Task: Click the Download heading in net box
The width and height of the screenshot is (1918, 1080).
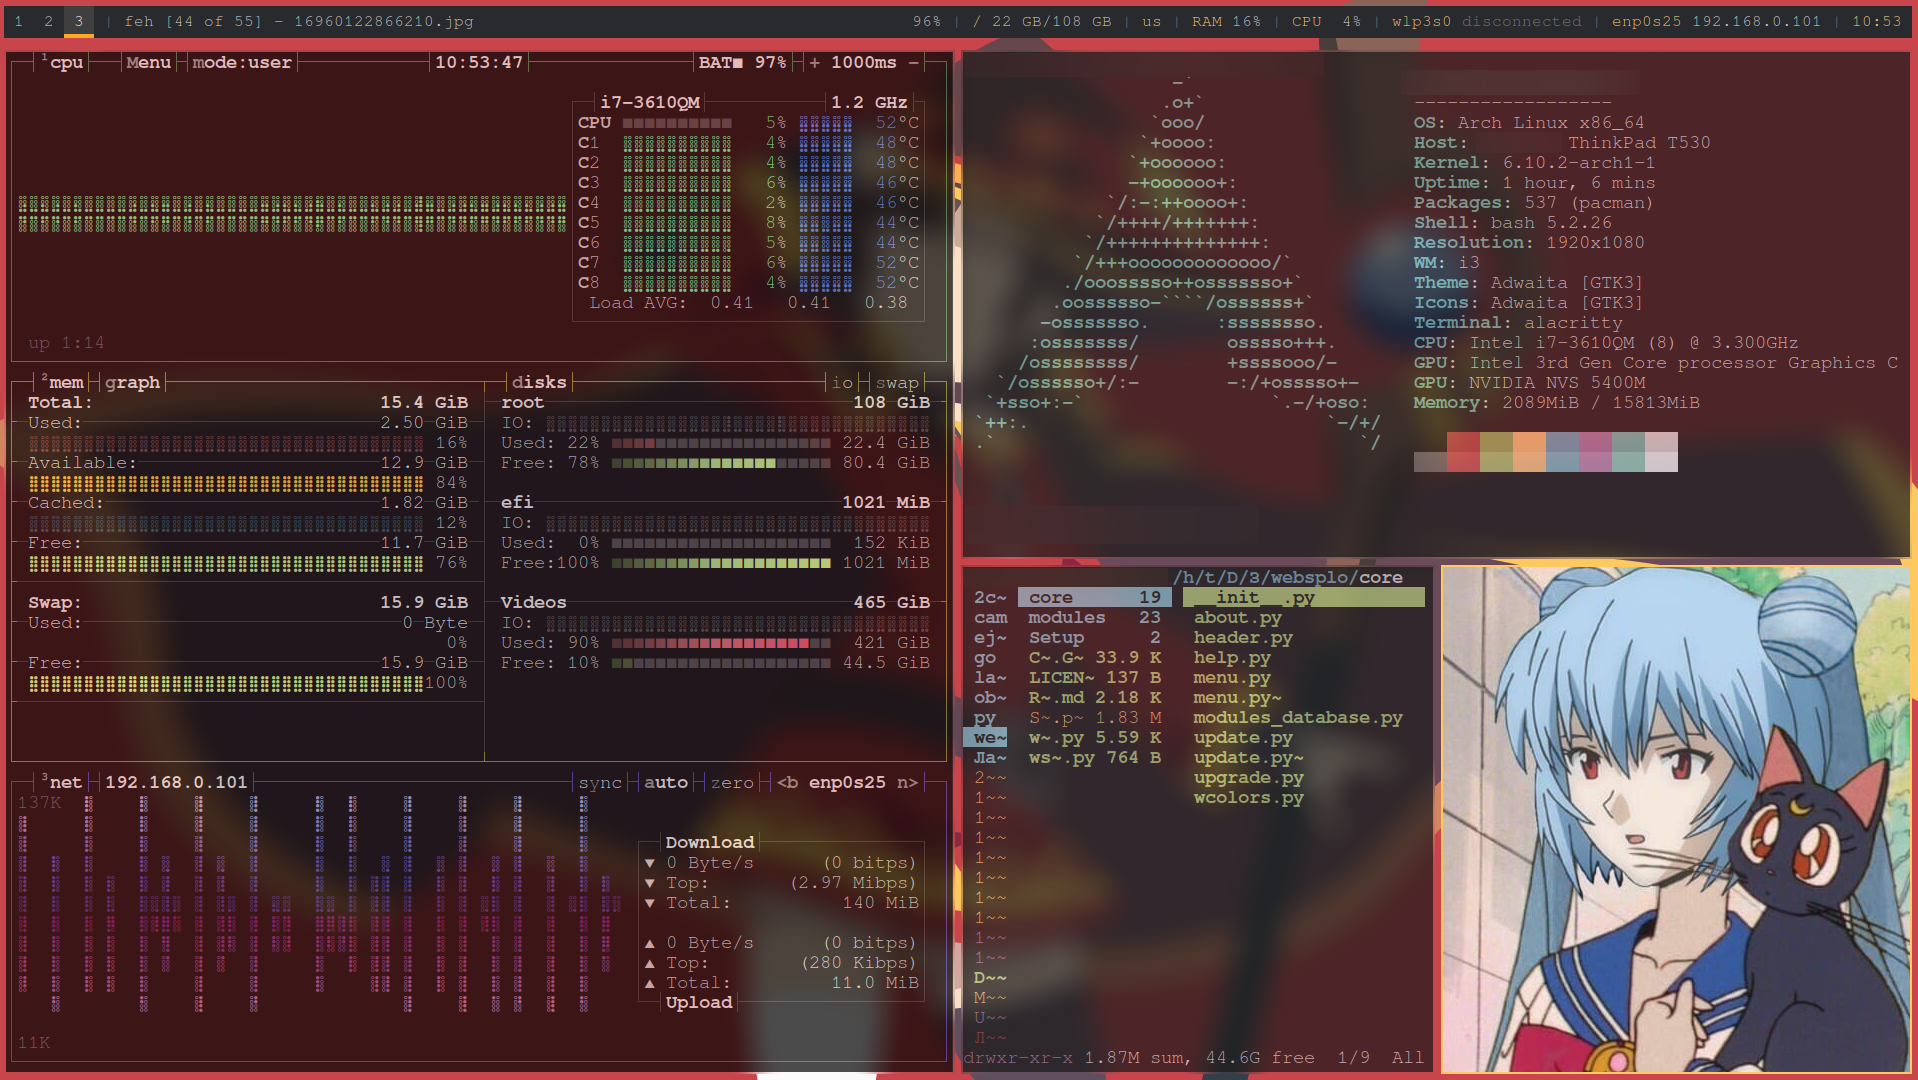Action: [710, 842]
